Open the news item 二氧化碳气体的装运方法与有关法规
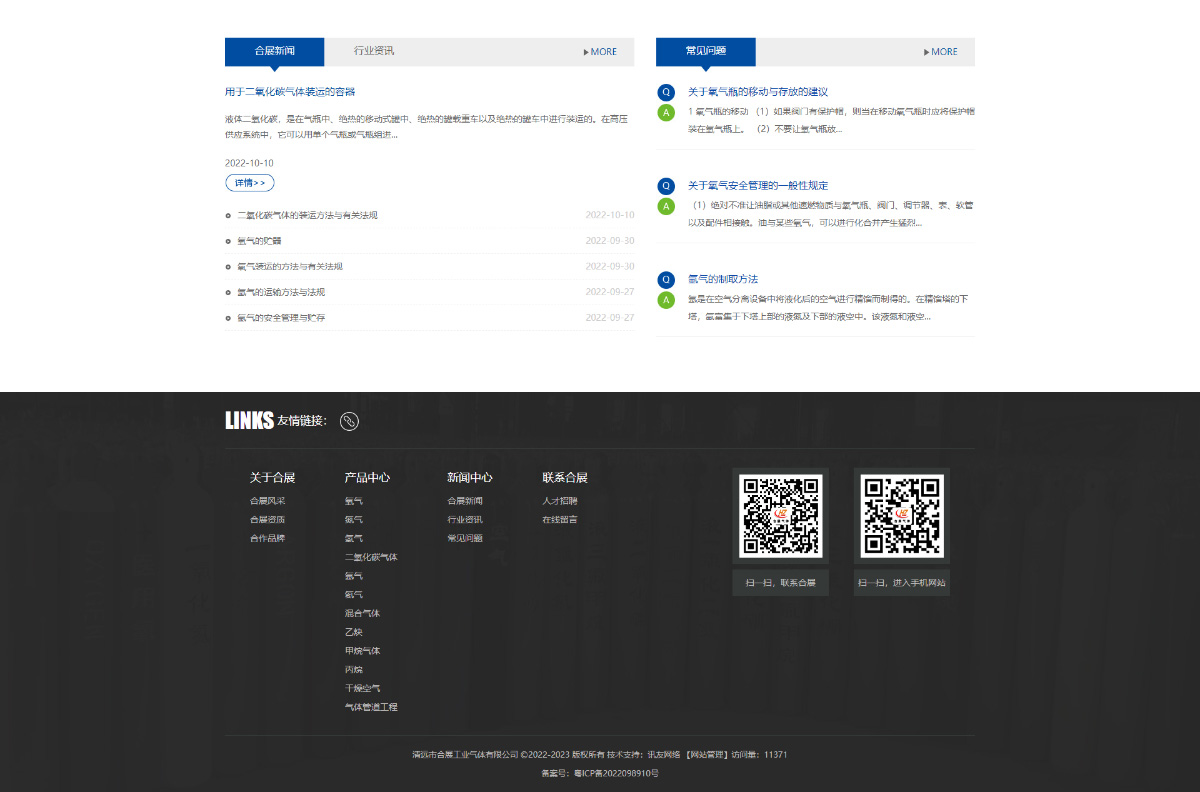 307,215
